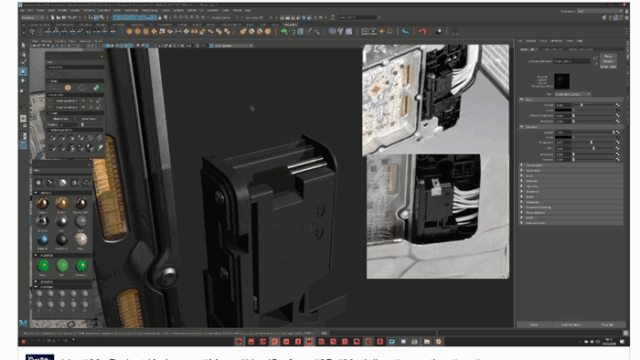
Task: Apply the blue material sphere swatch
Action: pyautogui.click(x=42, y=239)
